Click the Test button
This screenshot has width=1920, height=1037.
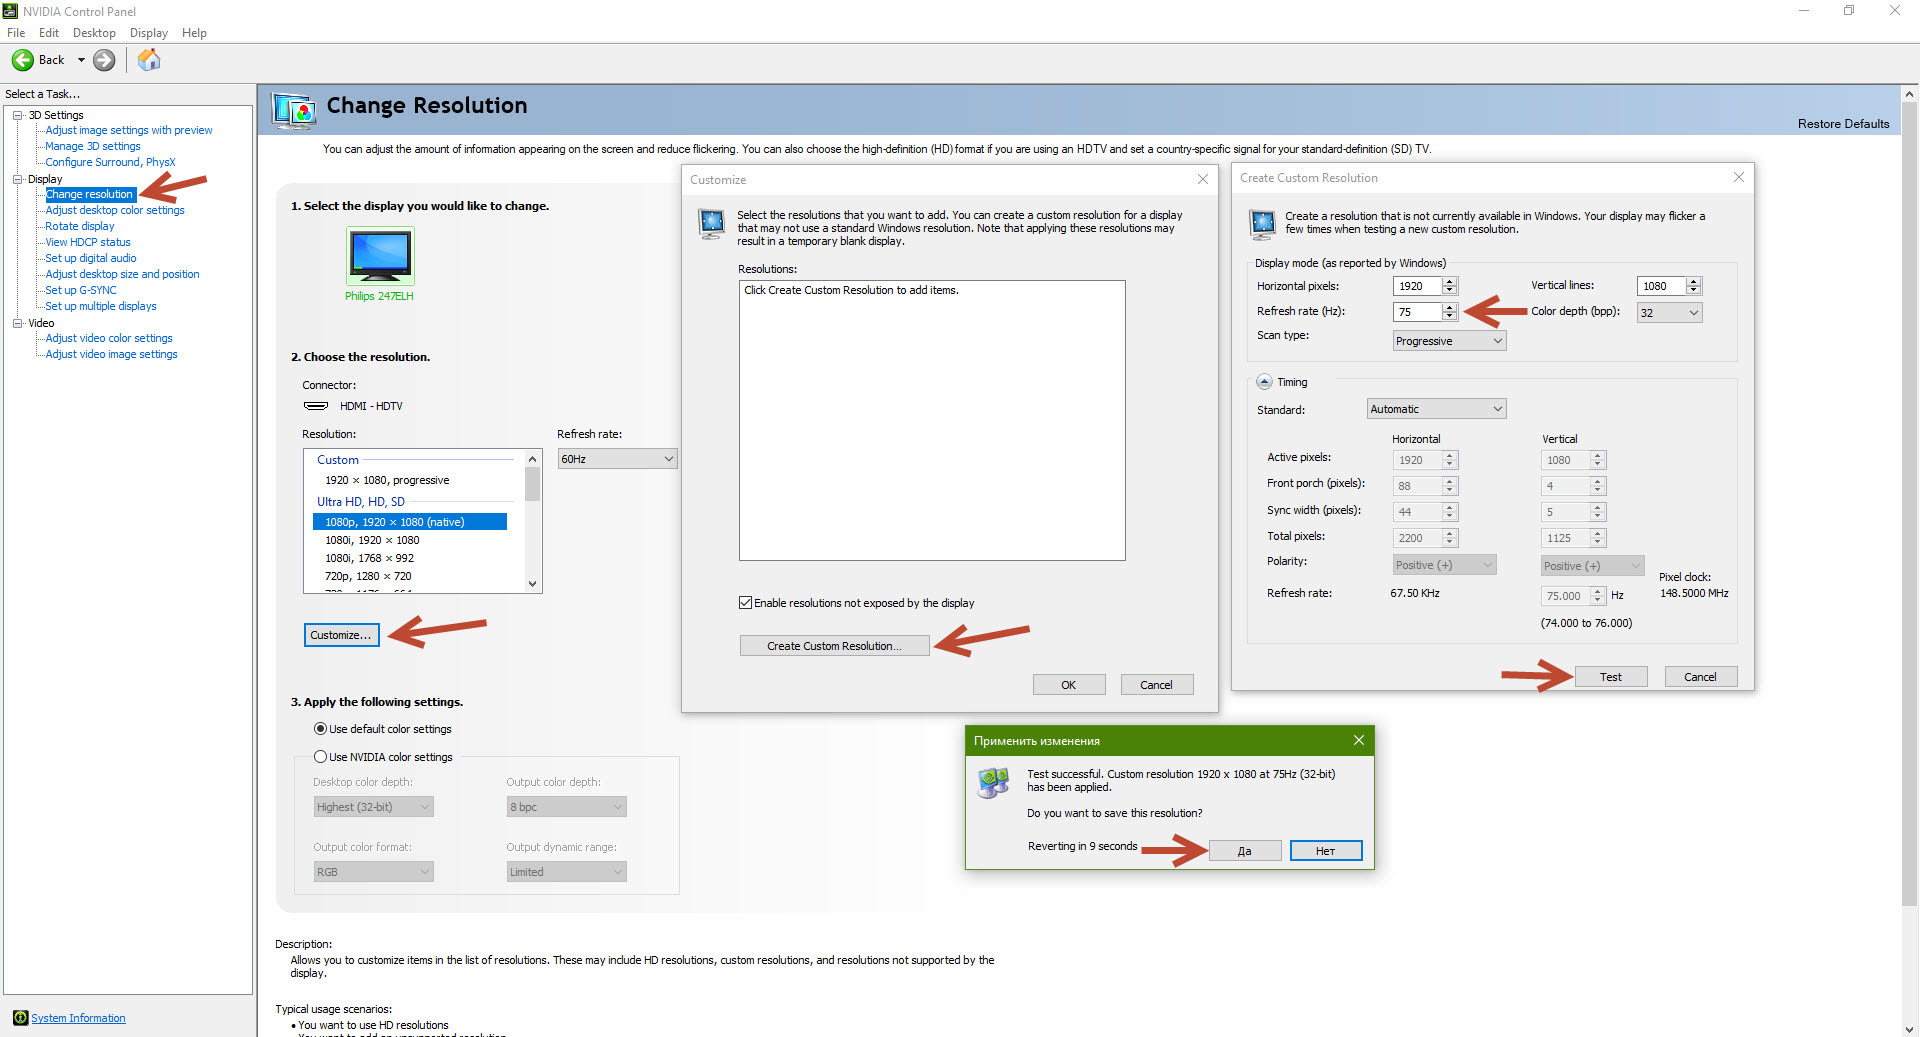click(1611, 677)
